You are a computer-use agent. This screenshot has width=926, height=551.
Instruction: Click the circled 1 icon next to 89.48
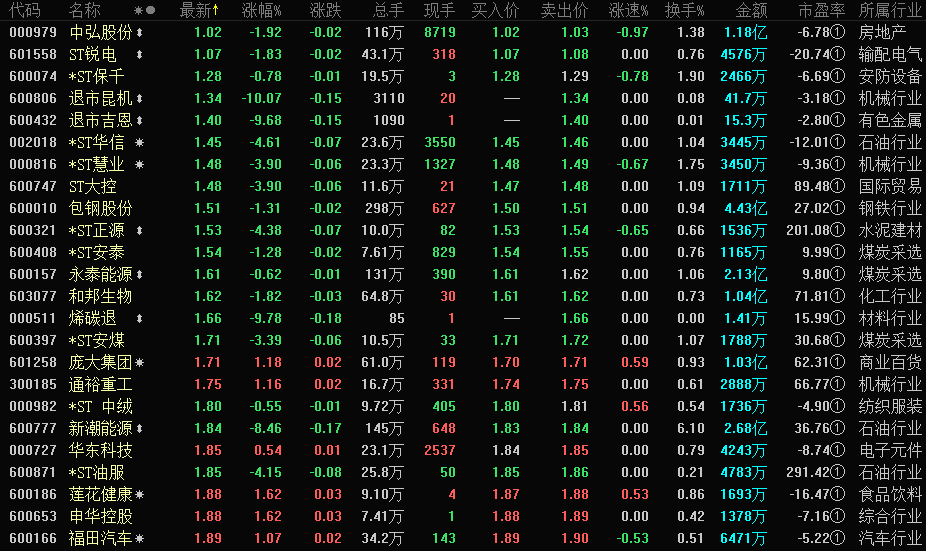pos(838,187)
